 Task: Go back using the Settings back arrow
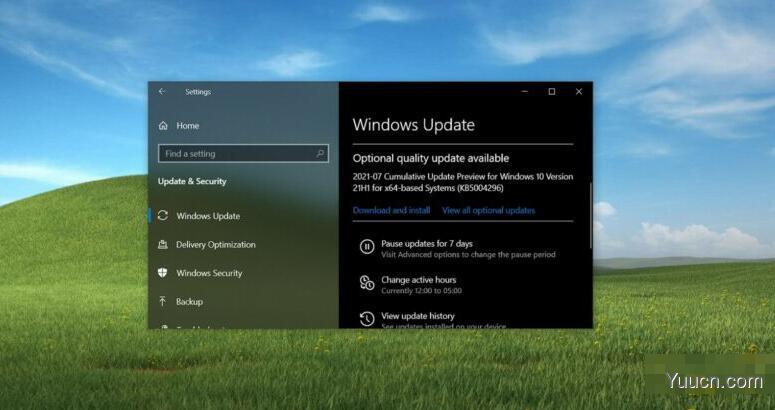tap(162, 91)
